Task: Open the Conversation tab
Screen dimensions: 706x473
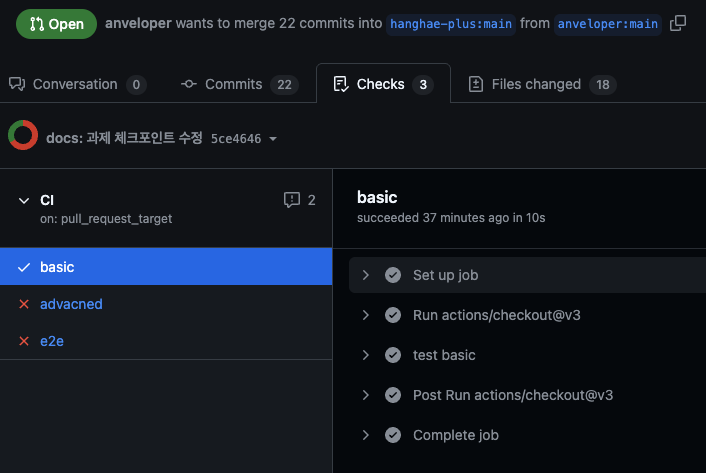Action: (77, 84)
